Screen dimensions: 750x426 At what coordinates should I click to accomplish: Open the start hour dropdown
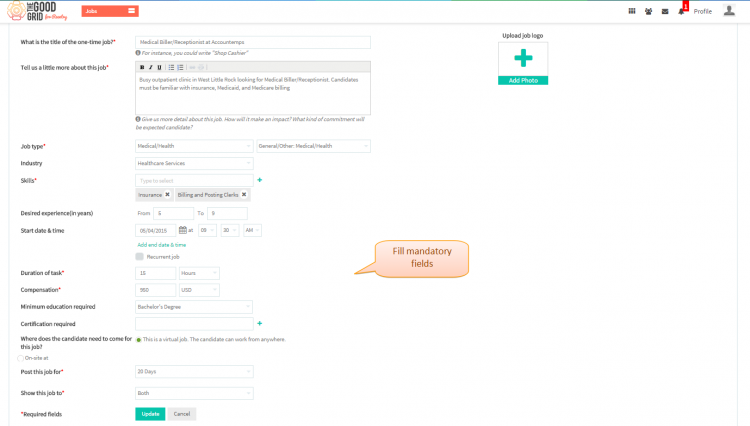click(x=208, y=230)
